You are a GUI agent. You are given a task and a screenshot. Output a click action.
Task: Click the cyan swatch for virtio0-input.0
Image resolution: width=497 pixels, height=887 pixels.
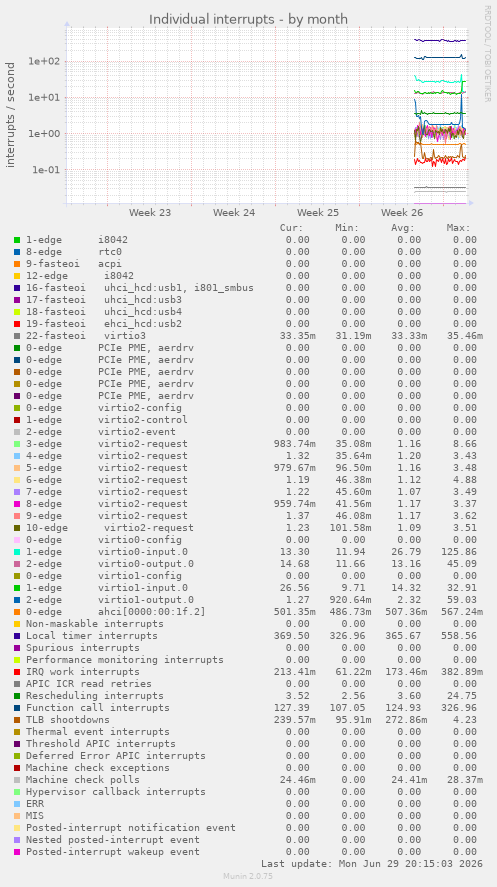click(17, 552)
